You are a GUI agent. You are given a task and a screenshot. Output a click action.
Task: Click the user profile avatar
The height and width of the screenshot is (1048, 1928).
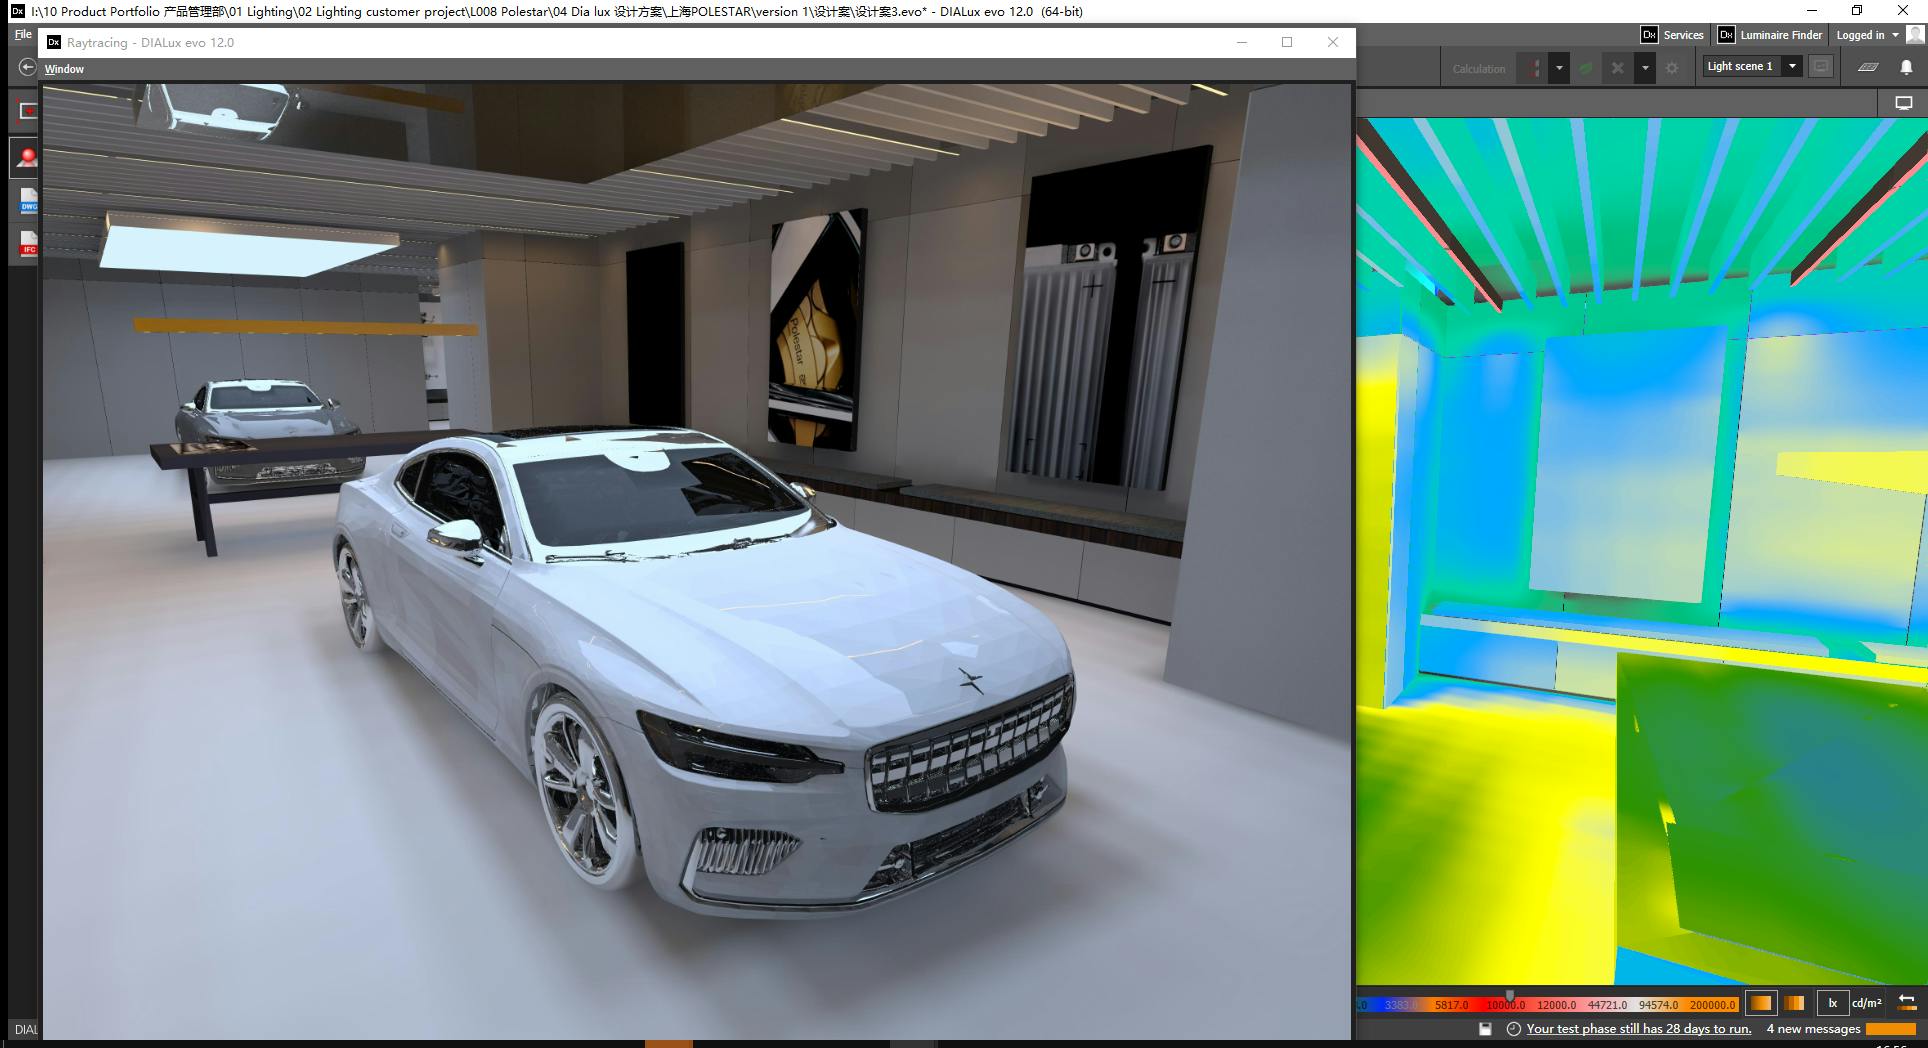point(1915,35)
